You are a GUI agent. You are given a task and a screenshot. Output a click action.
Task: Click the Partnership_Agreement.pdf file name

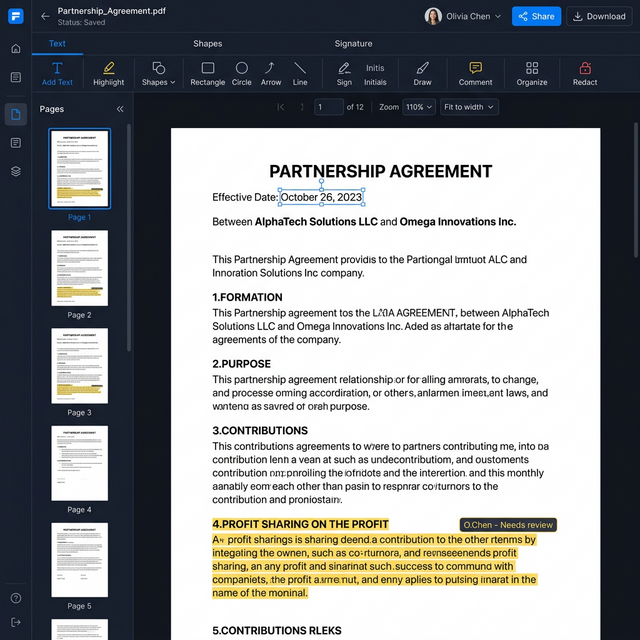click(x=111, y=11)
